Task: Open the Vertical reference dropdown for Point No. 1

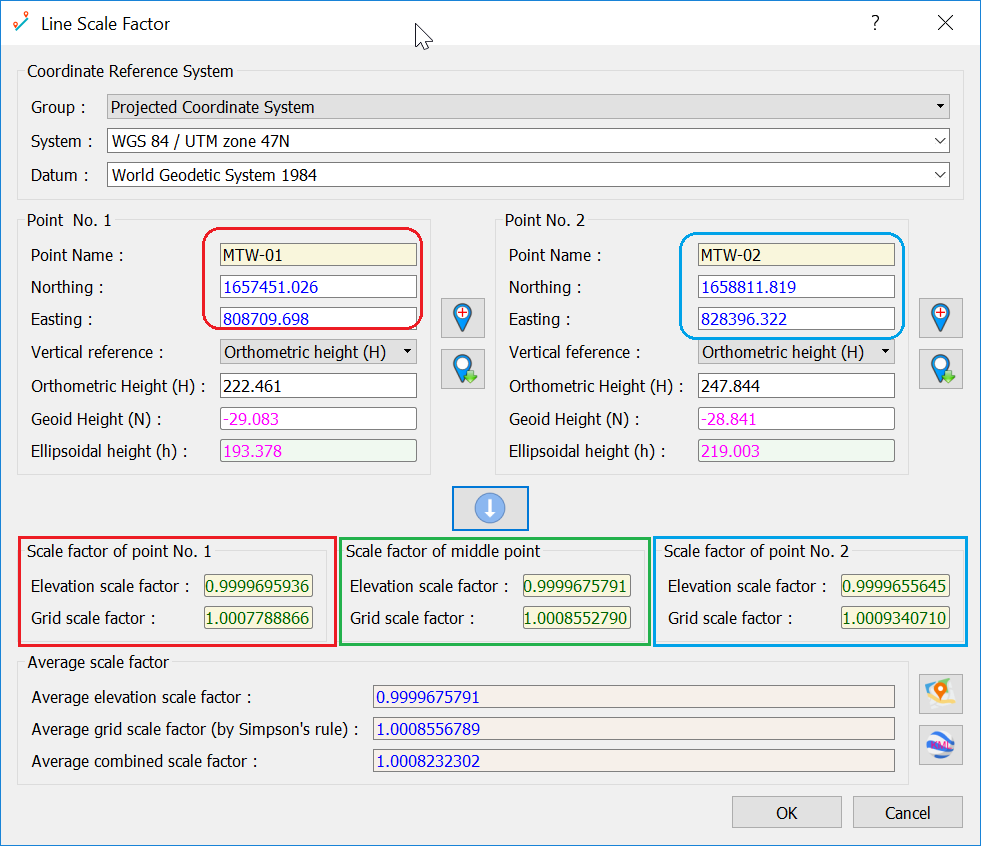Action: pyautogui.click(x=318, y=352)
